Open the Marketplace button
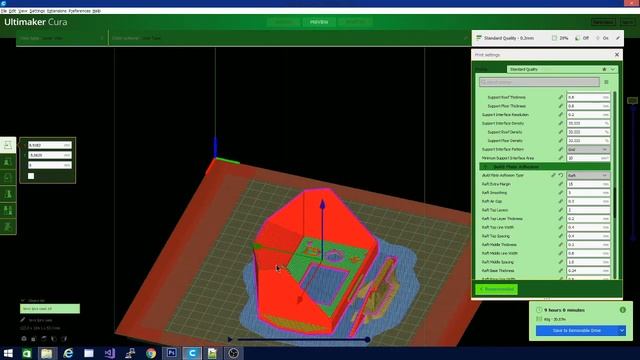Viewport: 640px width, 360px height. tap(603, 22)
